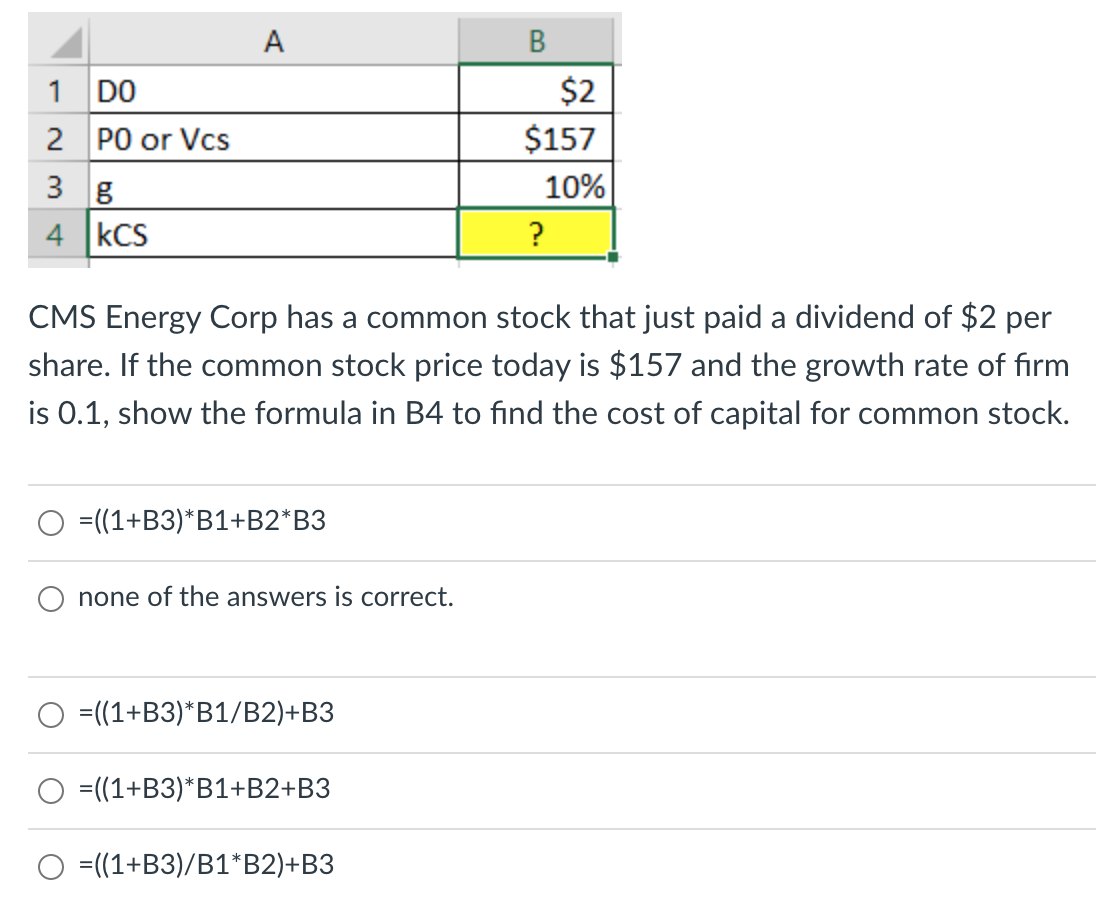This screenshot has height=910, width=1106.
Task: Select cell A4 labeled kCS
Action: 270,233
